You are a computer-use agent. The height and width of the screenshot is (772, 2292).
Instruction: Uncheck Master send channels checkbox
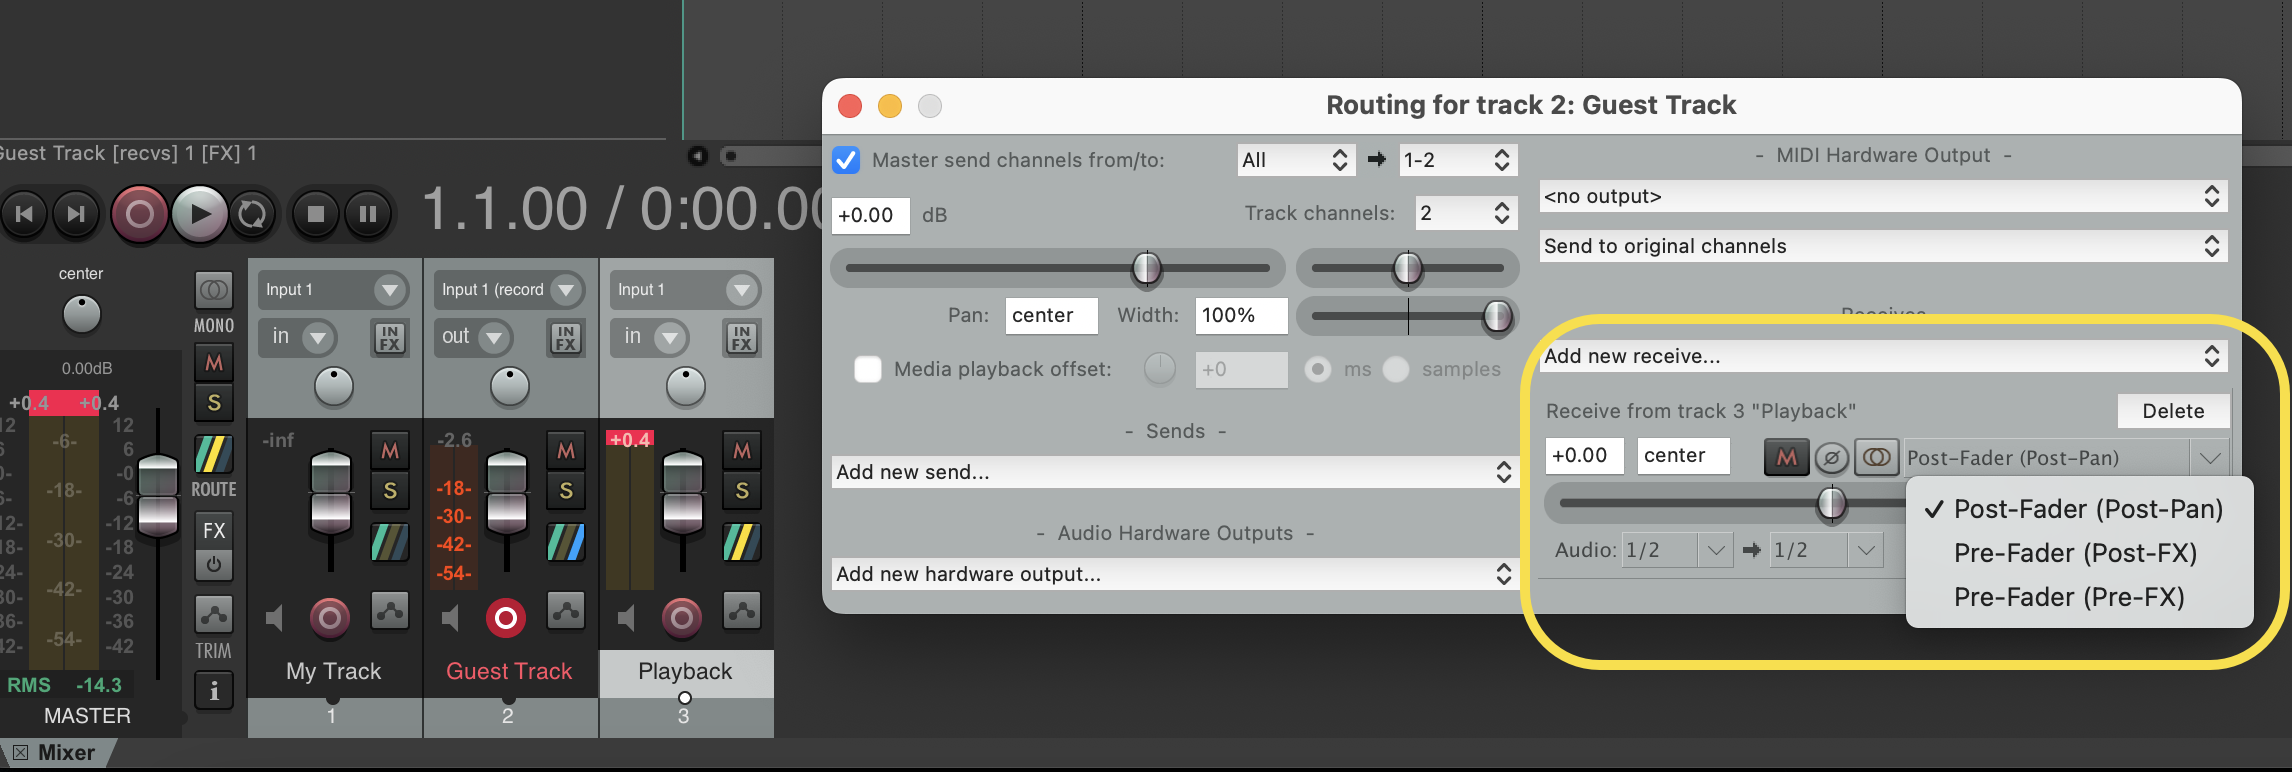[x=846, y=160]
